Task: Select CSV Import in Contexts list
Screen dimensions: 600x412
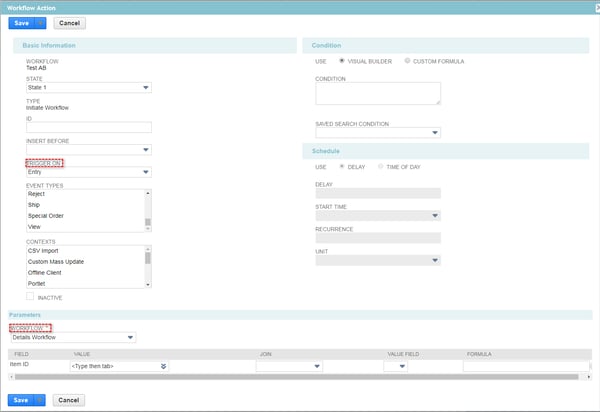Action: click(x=43, y=251)
